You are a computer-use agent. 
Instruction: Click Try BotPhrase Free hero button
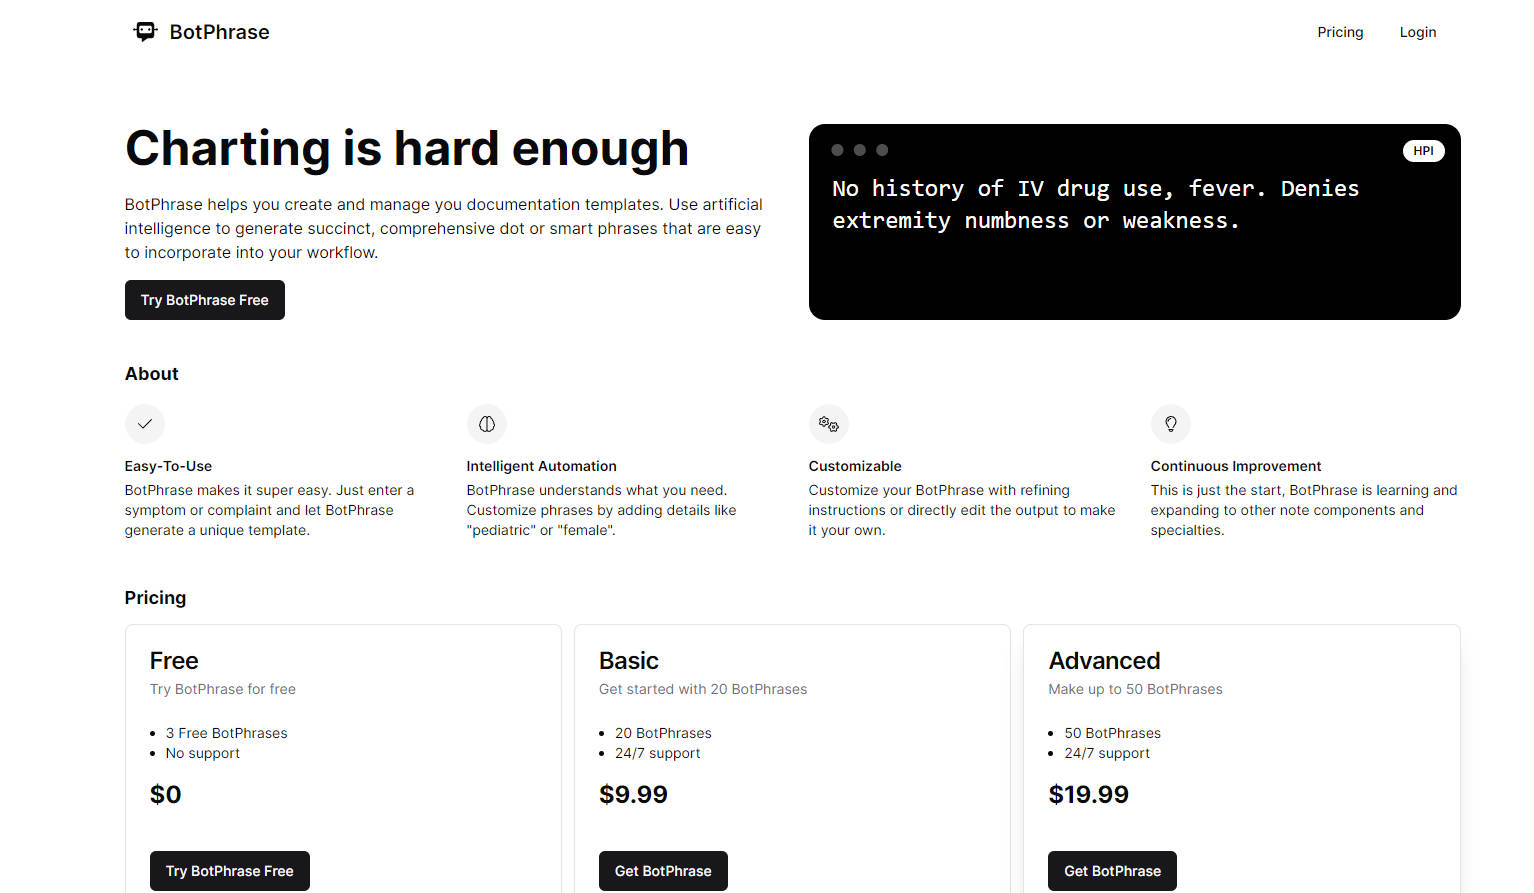click(204, 300)
